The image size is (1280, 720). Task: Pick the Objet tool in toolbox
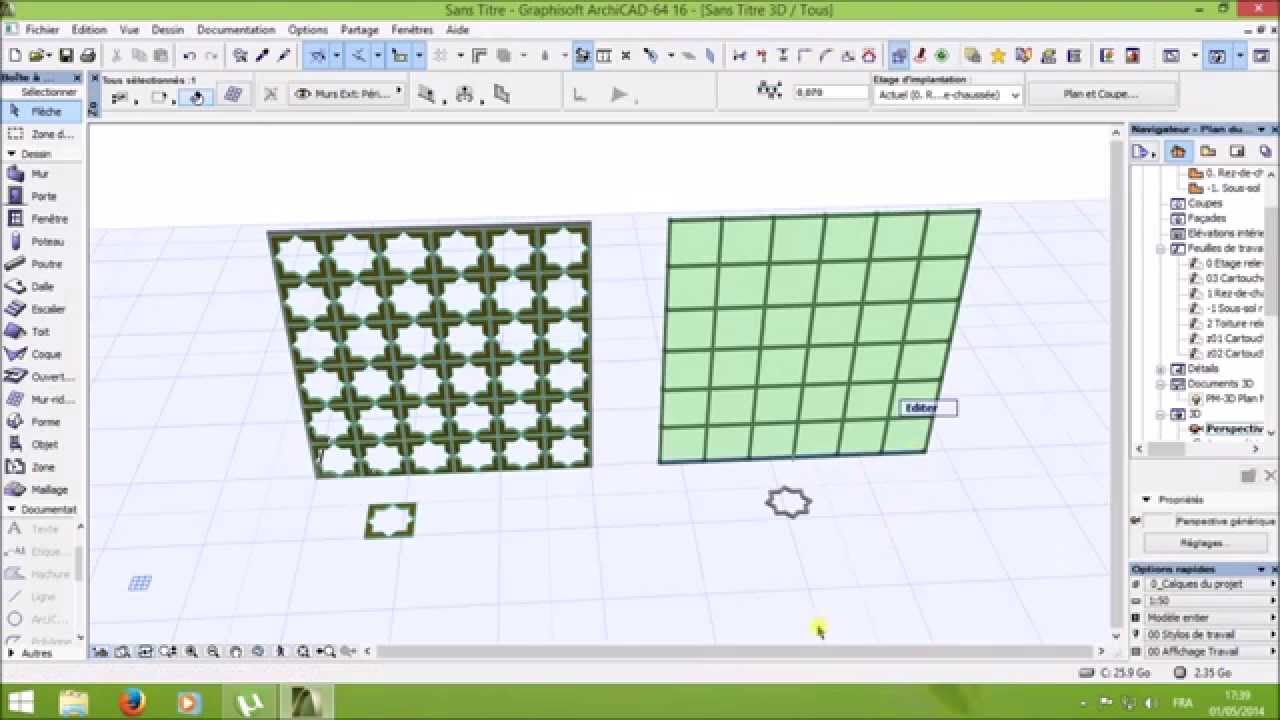tap(40, 444)
